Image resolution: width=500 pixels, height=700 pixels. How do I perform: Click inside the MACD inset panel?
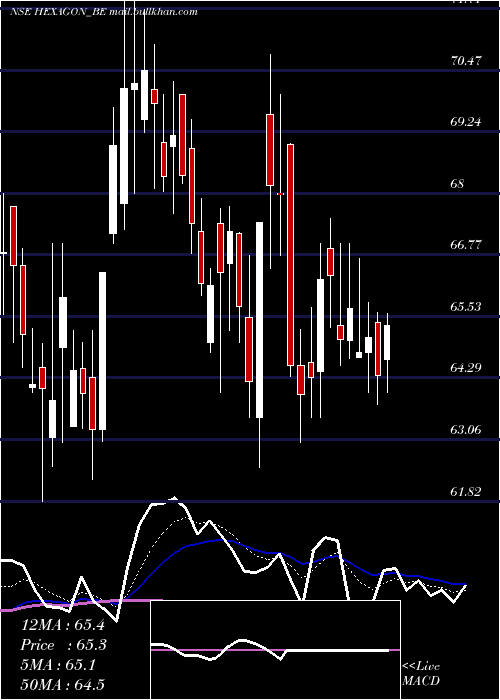275,650
